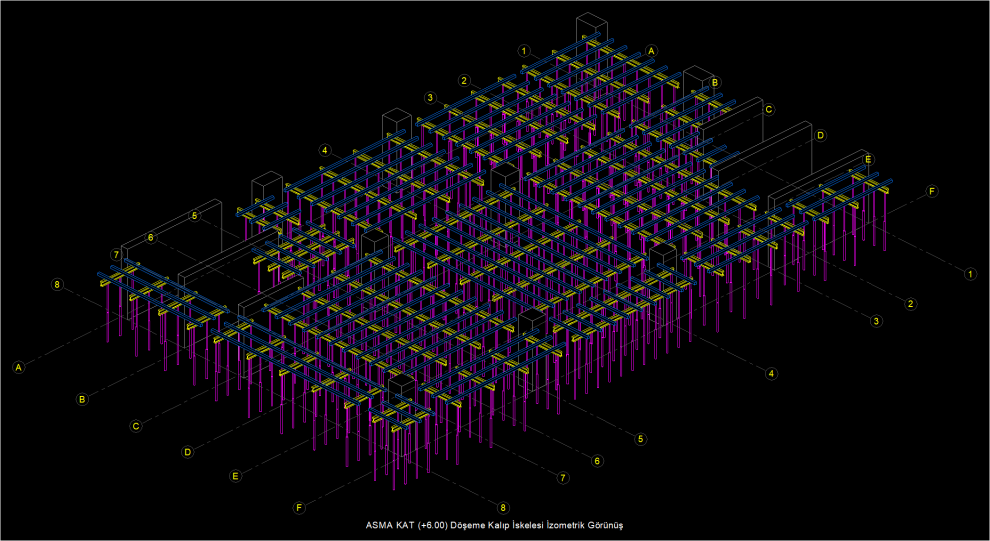Viewport: 990px width, 541px height.
Task: Pick grid bubble 6 at the lower right axis end
Action: [x=597, y=461]
